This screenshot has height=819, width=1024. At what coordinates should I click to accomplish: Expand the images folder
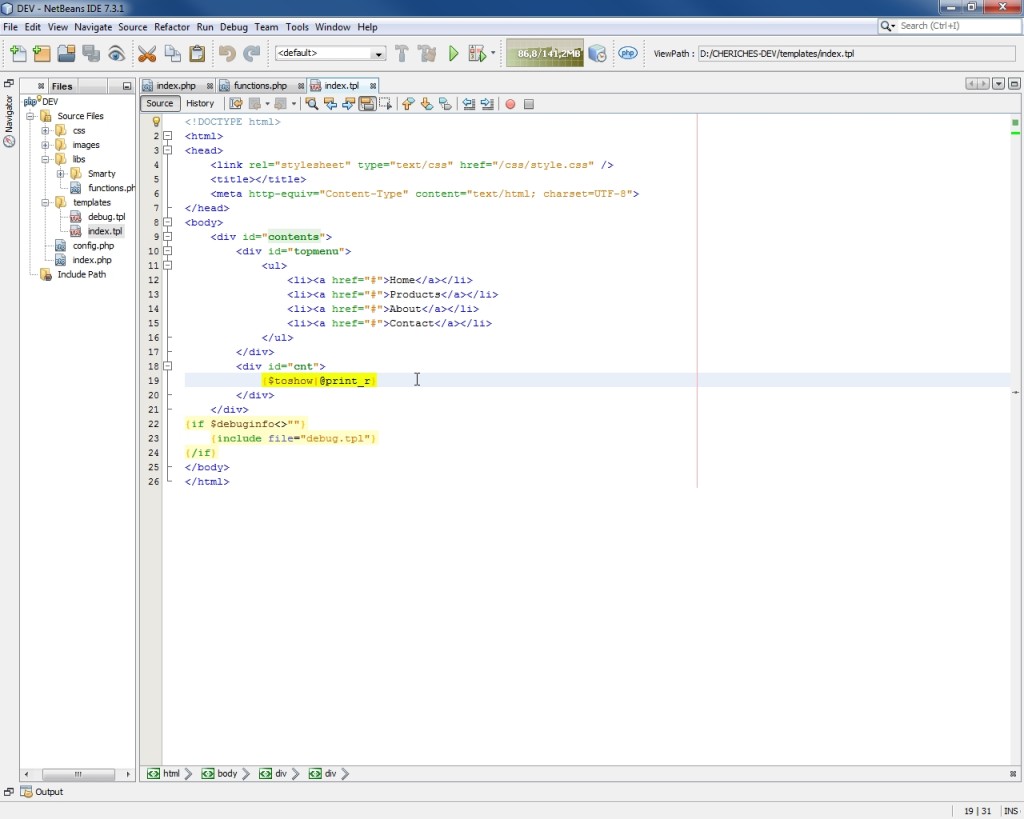click(x=45, y=145)
